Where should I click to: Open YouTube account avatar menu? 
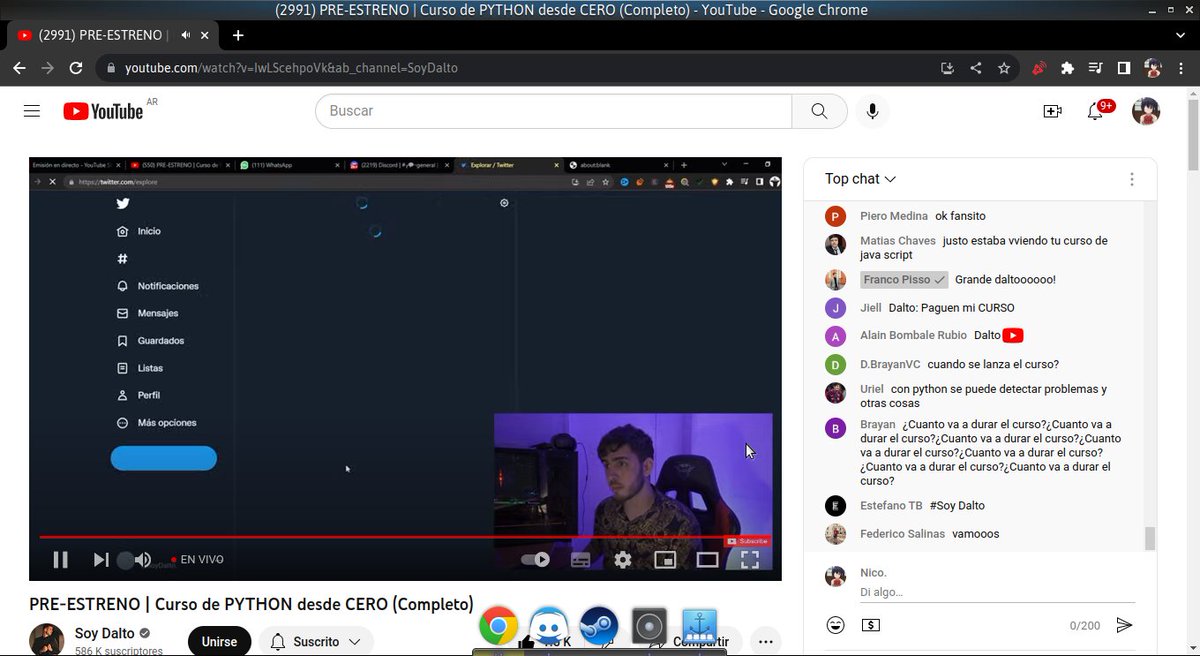tap(1146, 111)
